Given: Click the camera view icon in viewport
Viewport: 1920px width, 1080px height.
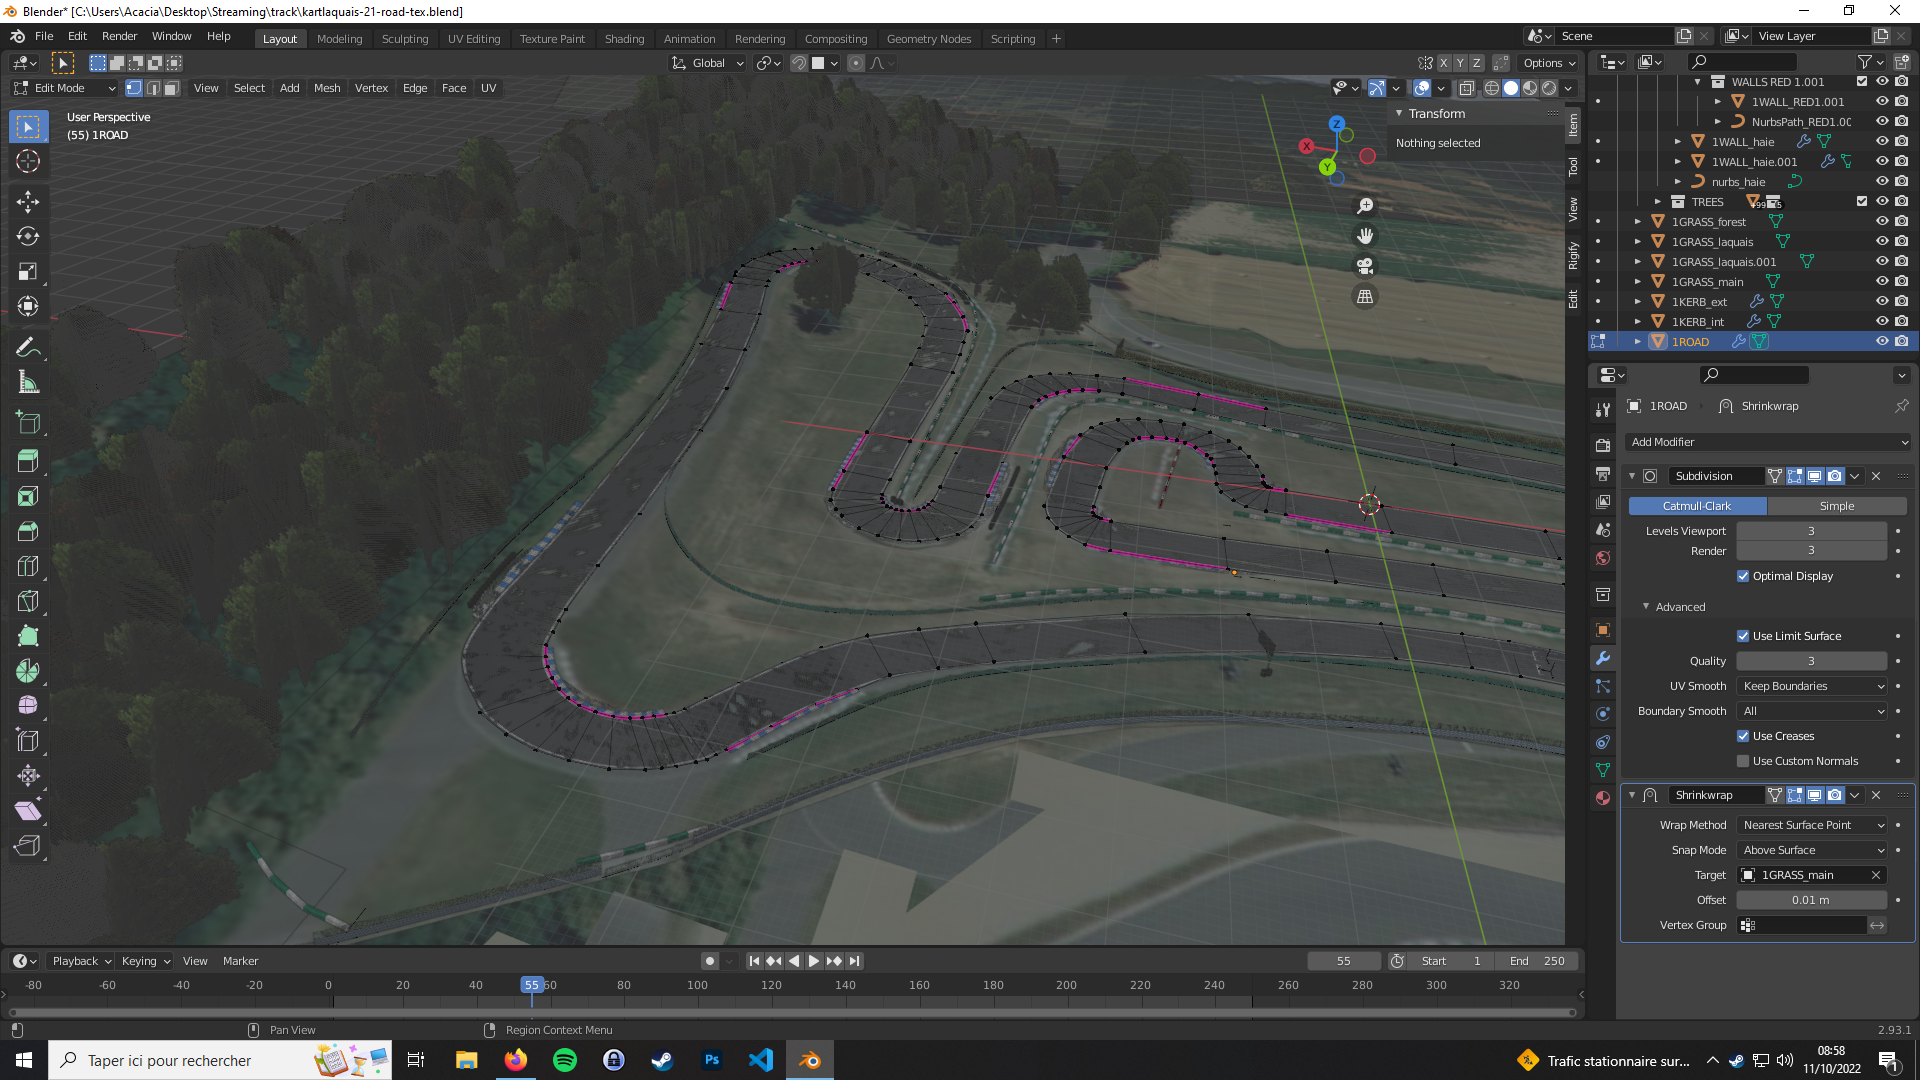Looking at the screenshot, I should [1365, 266].
